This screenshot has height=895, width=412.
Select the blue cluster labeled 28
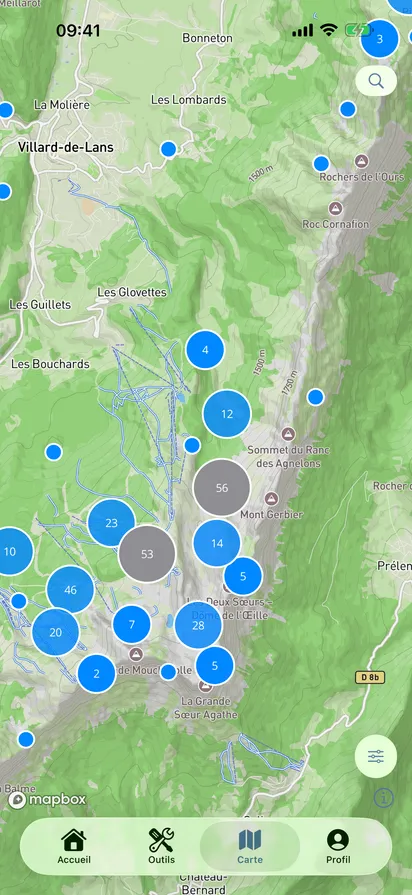198,625
